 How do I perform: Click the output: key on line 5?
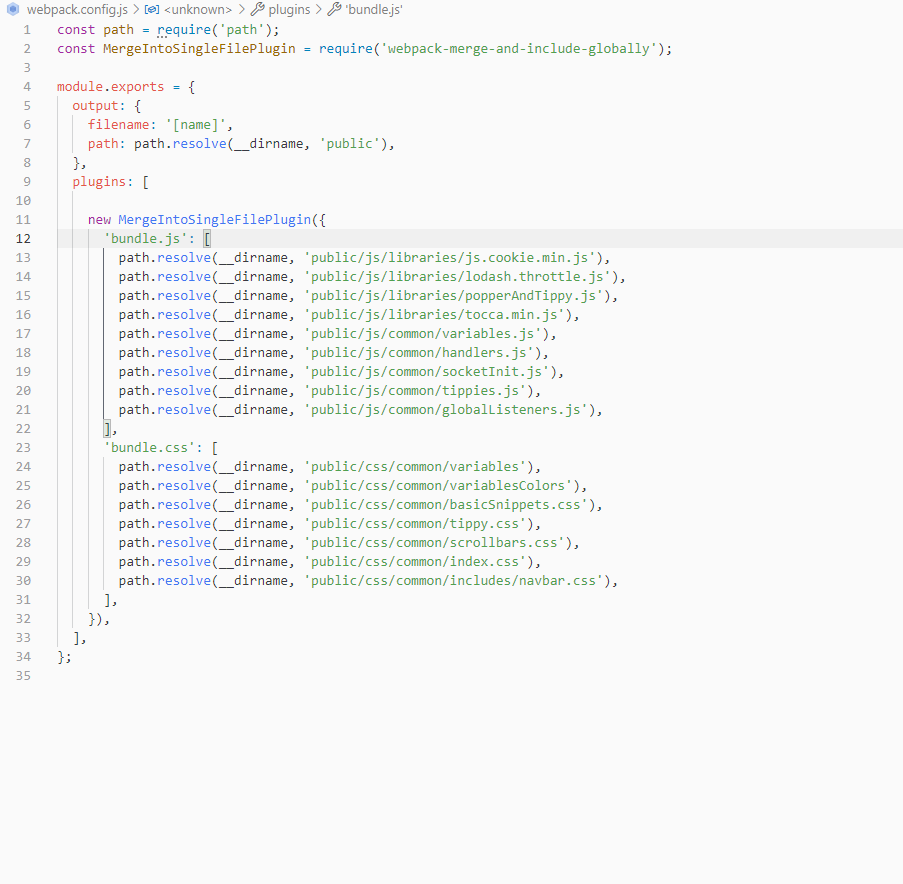tap(98, 106)
